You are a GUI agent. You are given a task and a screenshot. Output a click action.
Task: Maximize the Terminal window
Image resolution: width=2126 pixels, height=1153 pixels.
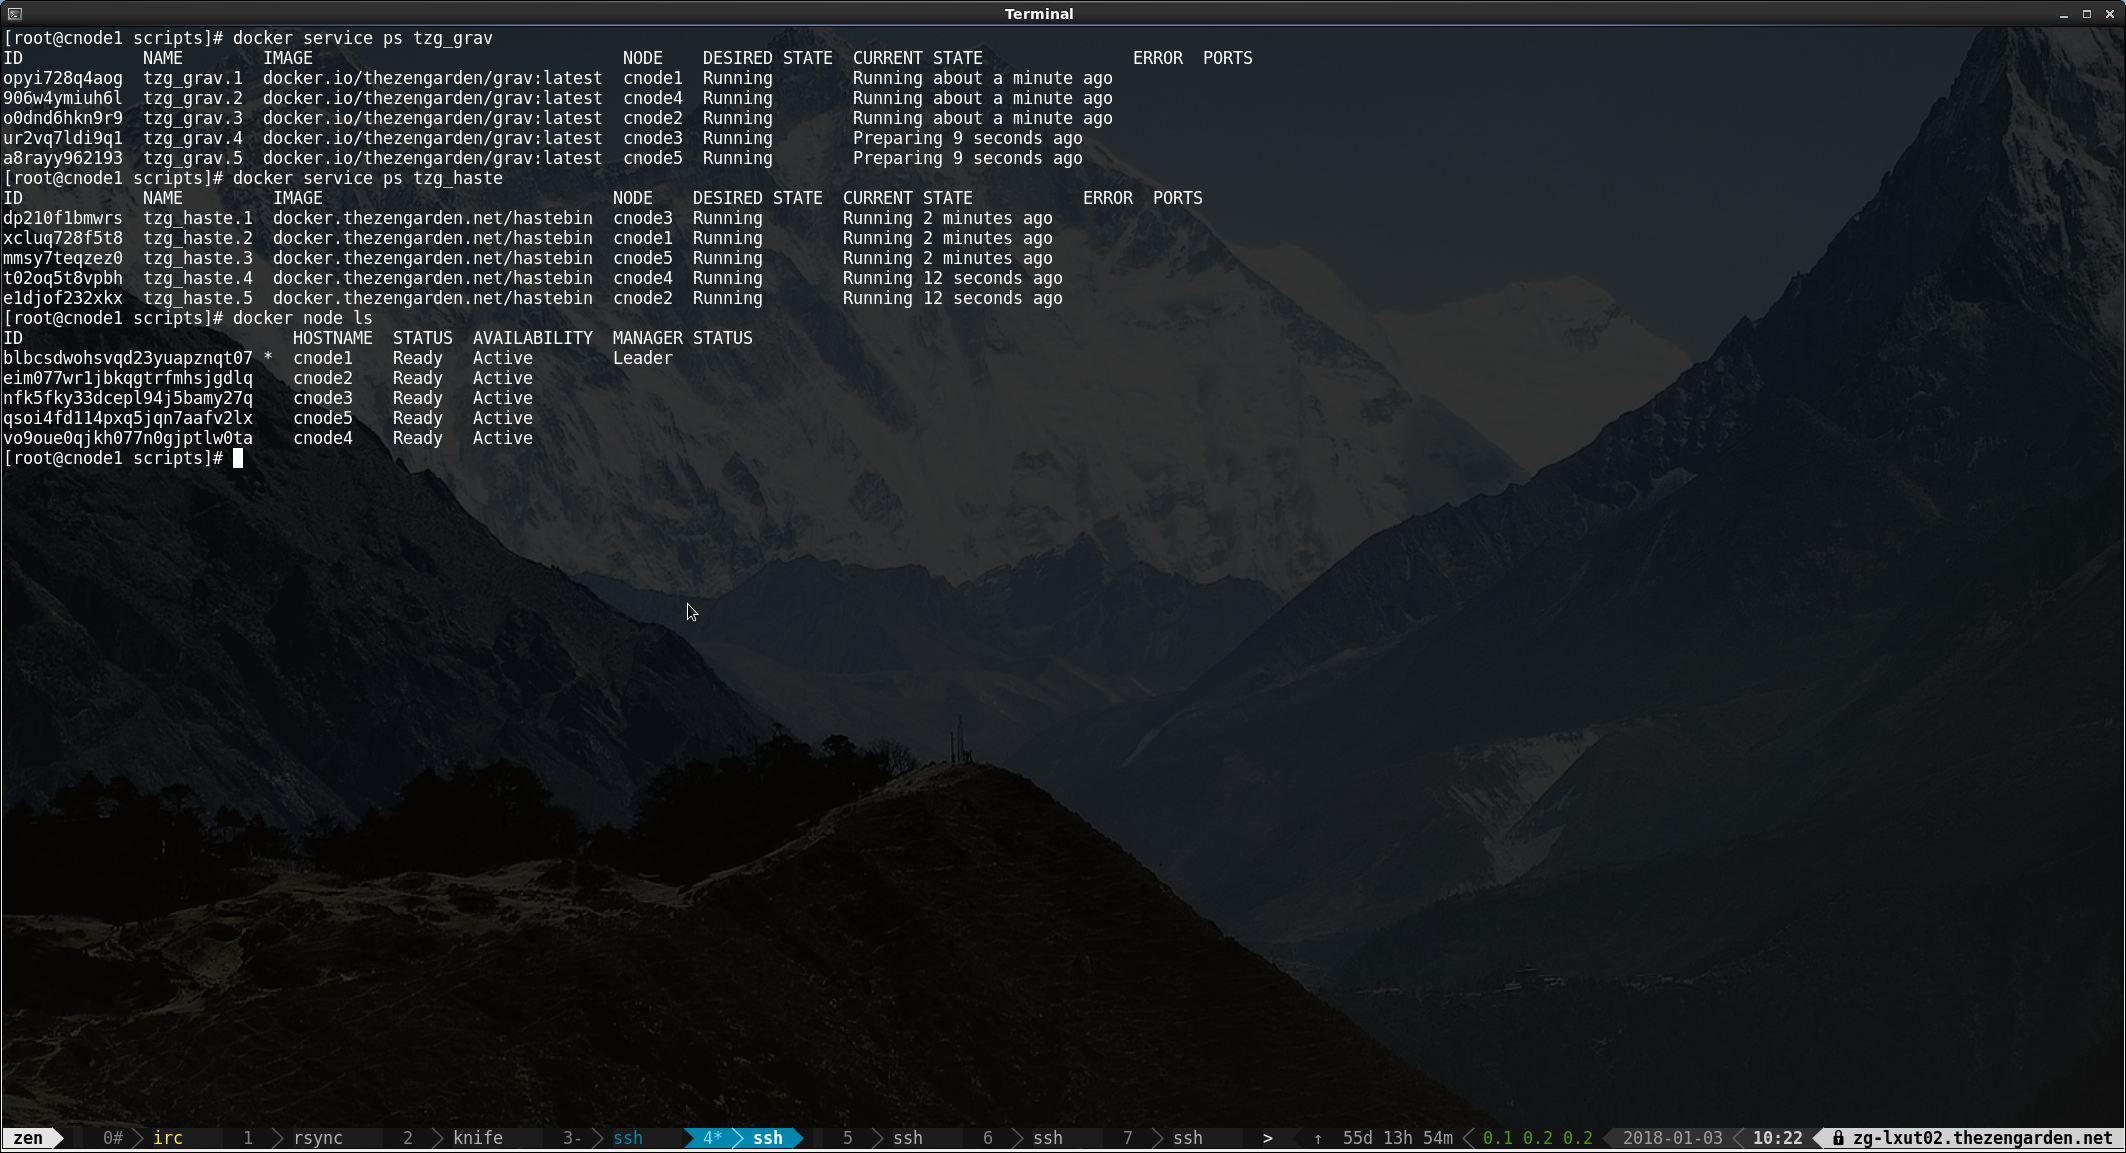(2087, 14)
